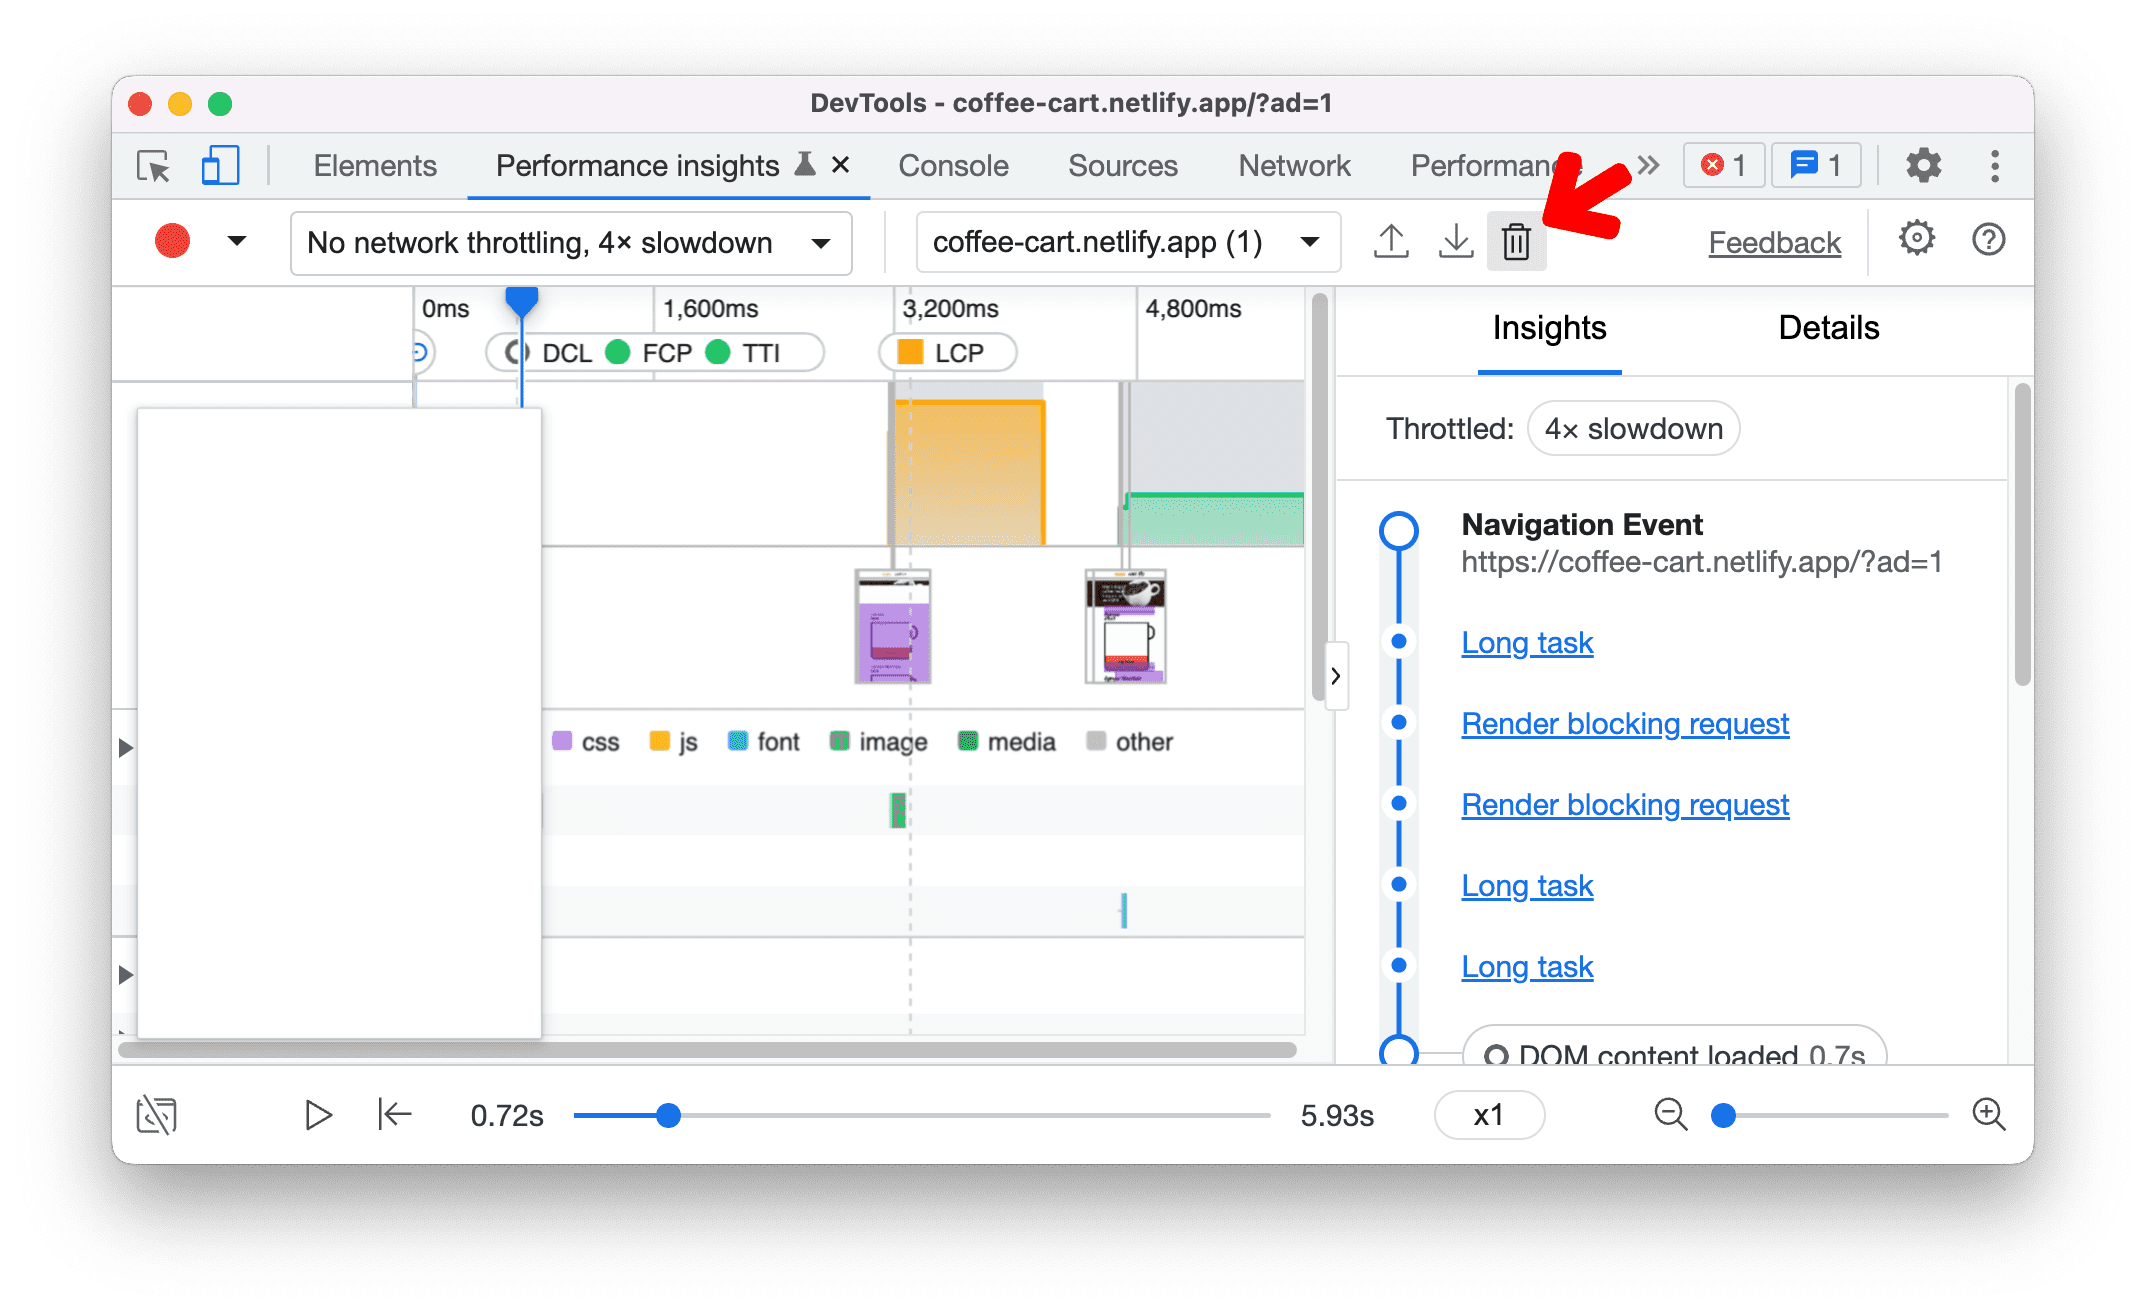2146x1312 pixels.
Task: Click the download recording icon
Action: [x=1452, y=242]
